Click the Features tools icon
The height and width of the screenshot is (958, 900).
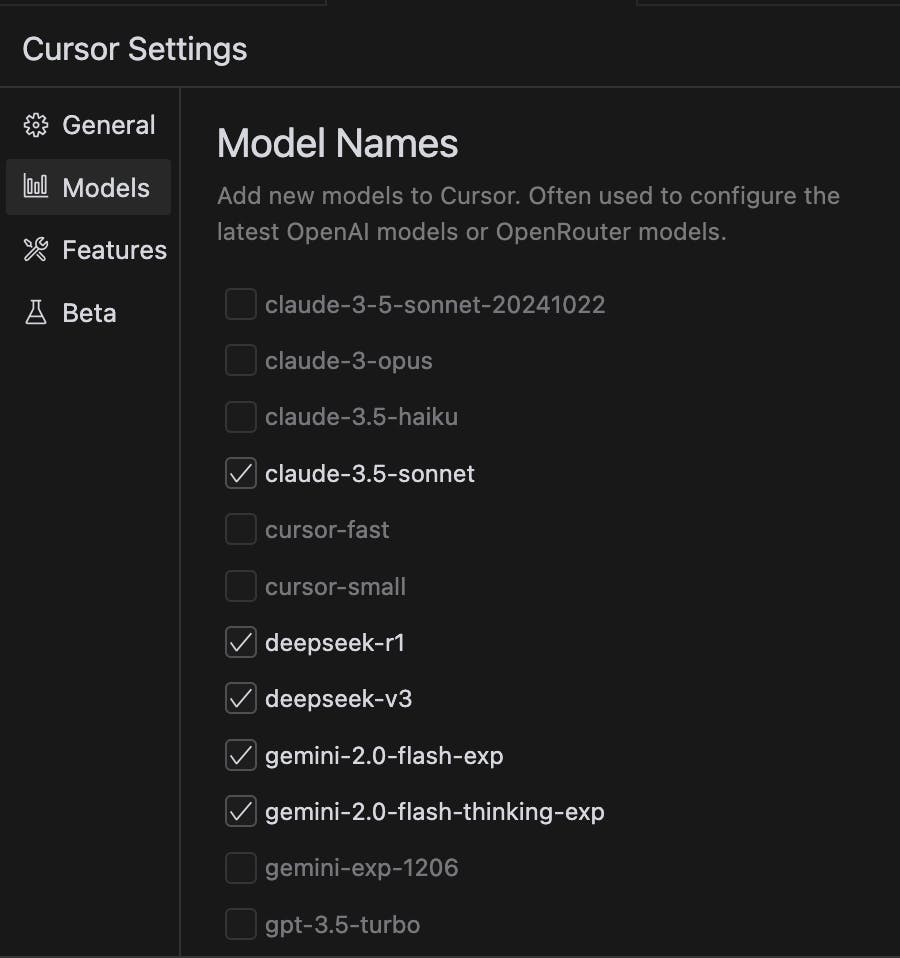(36, 250)
